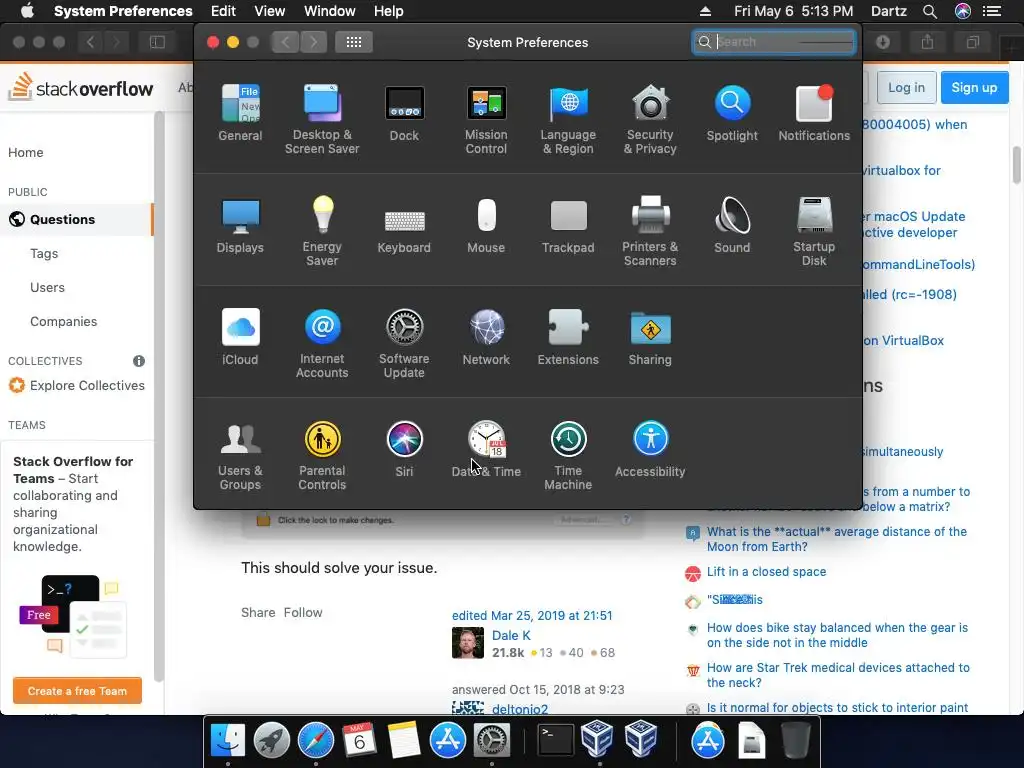The image size is (1024, 768).
Task: Open Mission Control preferences
Action: pyautogui.click(x=486, y=120)
